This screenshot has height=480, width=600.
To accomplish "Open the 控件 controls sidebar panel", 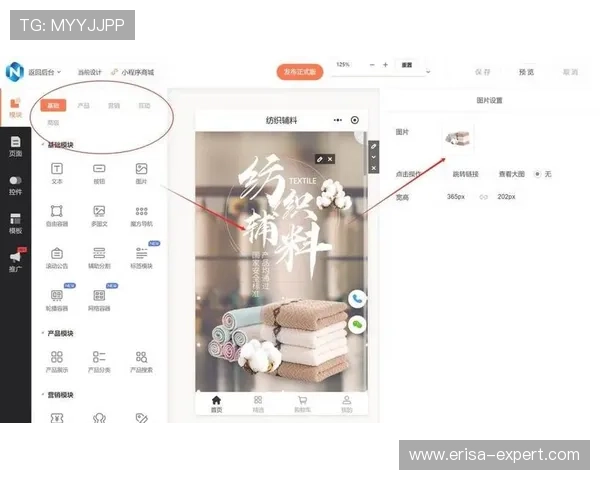I will pyautogui.click(x=15, y=185).
